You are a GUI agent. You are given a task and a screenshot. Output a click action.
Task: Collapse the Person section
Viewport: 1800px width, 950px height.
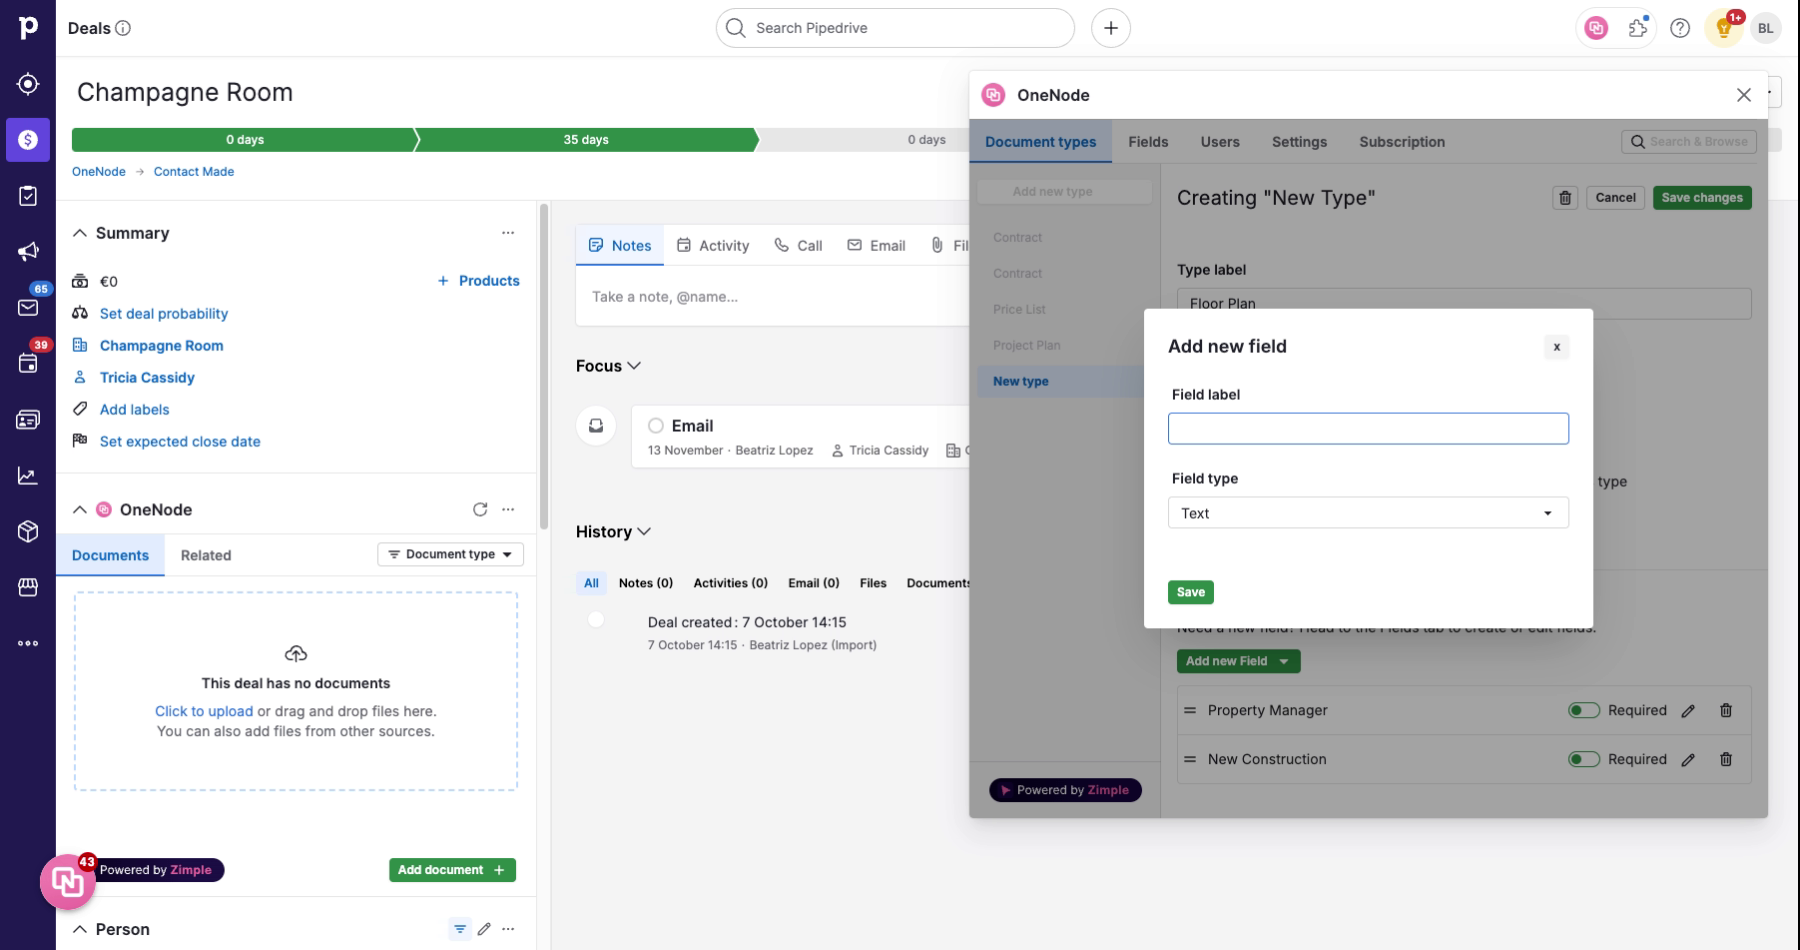80,929
